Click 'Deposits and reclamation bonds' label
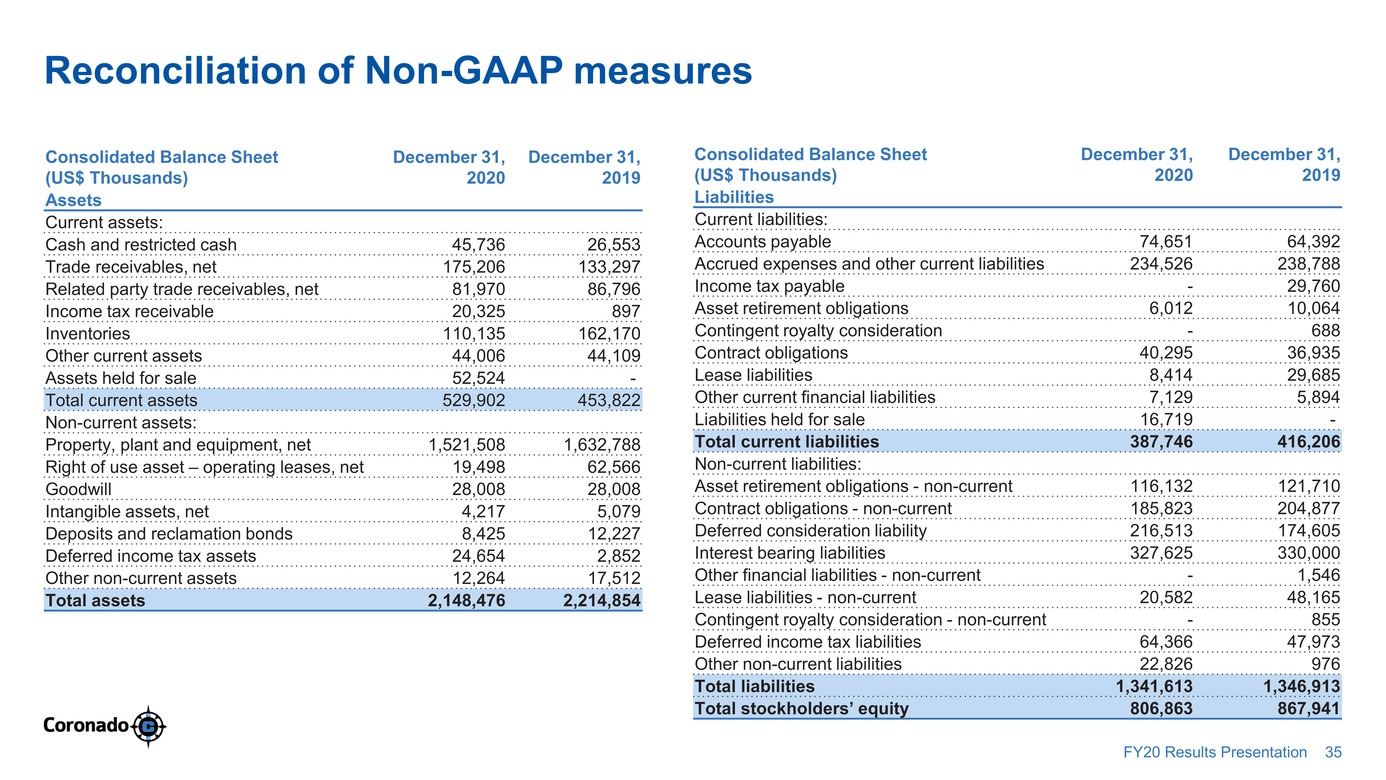This screenshot has height=780, width=1386. [169, 533]
